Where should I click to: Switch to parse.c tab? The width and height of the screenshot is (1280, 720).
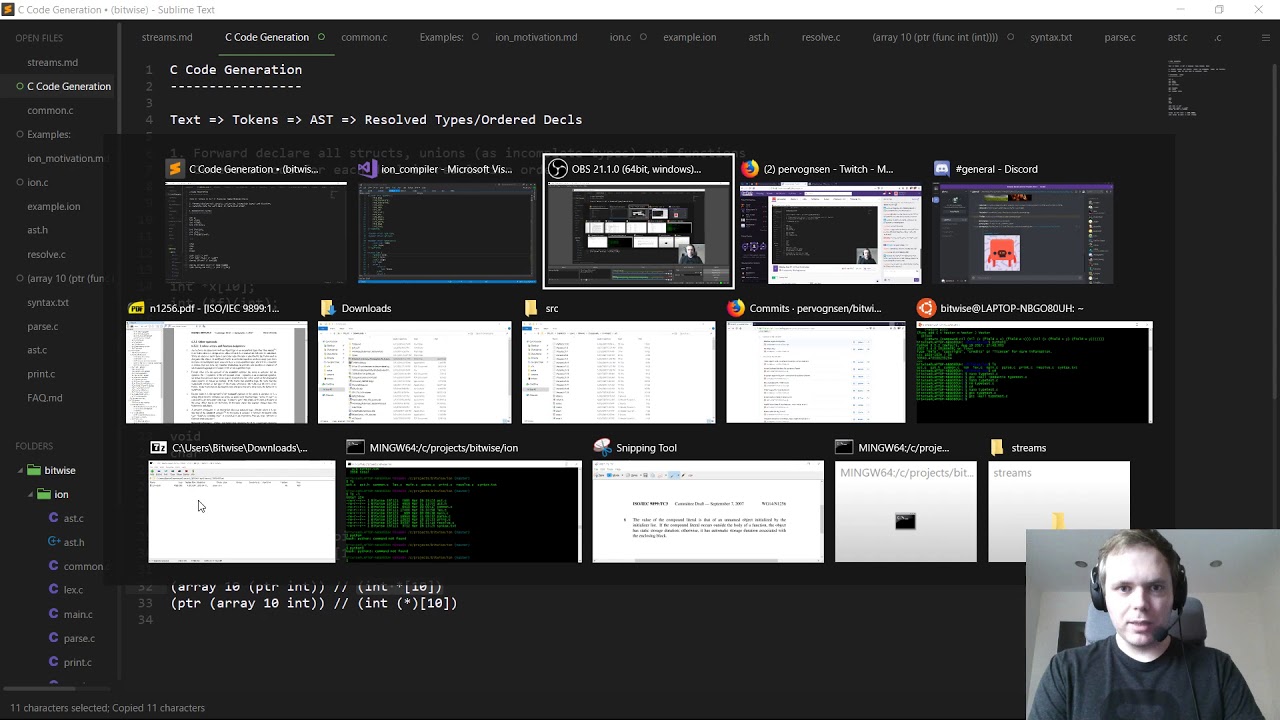pos(1120,37)
